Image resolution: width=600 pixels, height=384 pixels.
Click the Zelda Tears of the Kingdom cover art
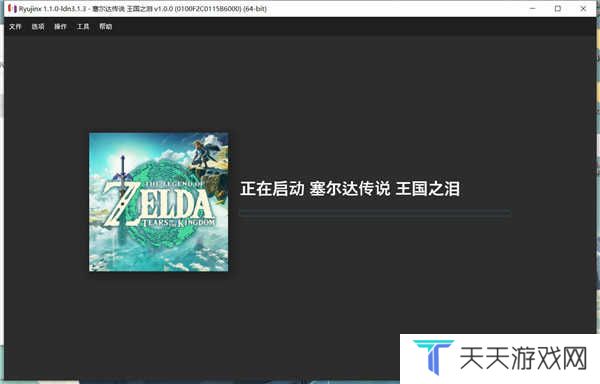point(158,202)
